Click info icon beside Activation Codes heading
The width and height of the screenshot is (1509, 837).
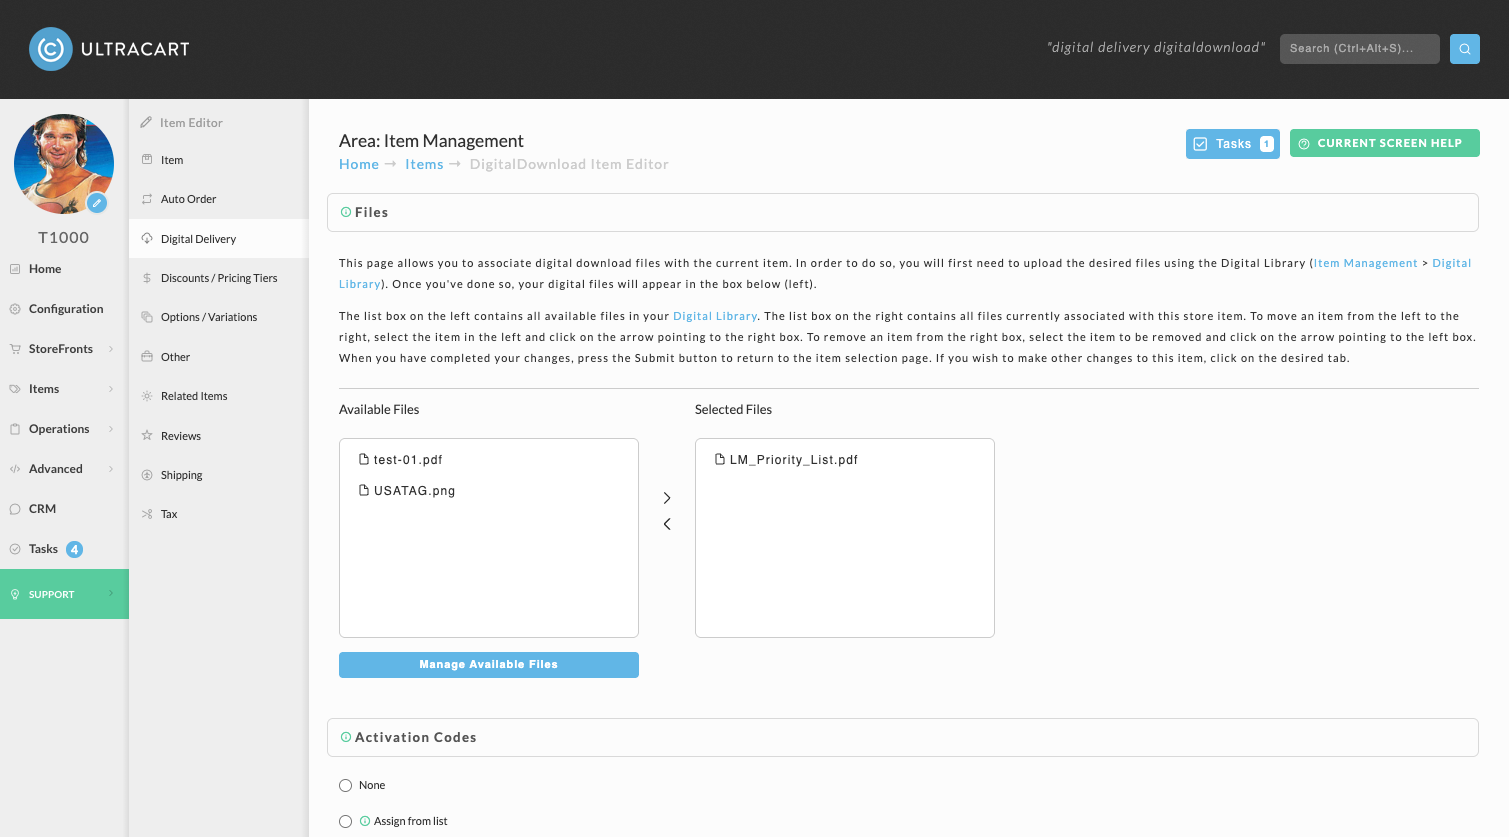[346, 737]
